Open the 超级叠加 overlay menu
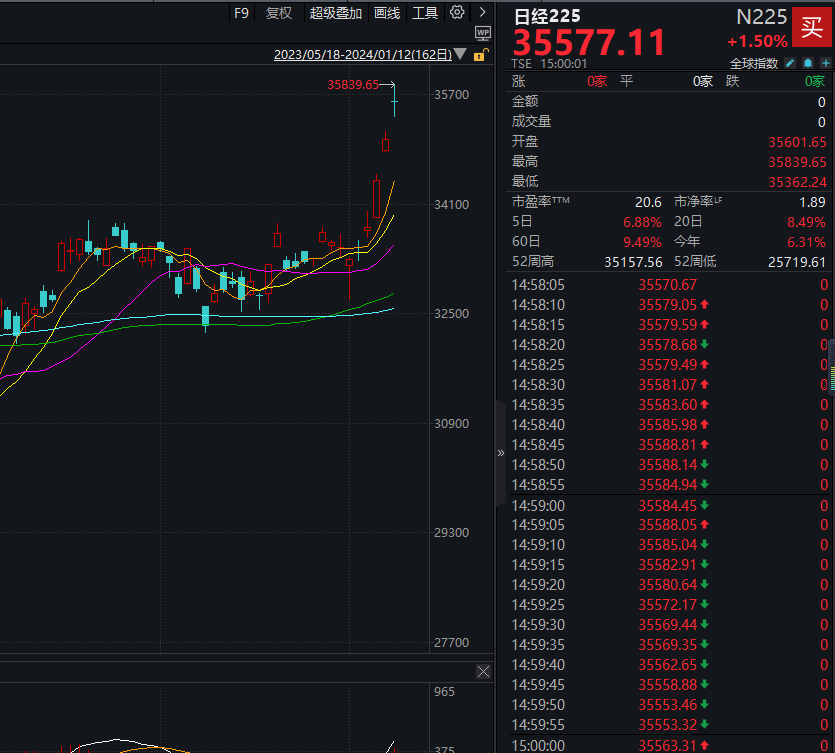The height and width of the screenshot is (753, 835). pyautogui.click(x=336, y=12)
